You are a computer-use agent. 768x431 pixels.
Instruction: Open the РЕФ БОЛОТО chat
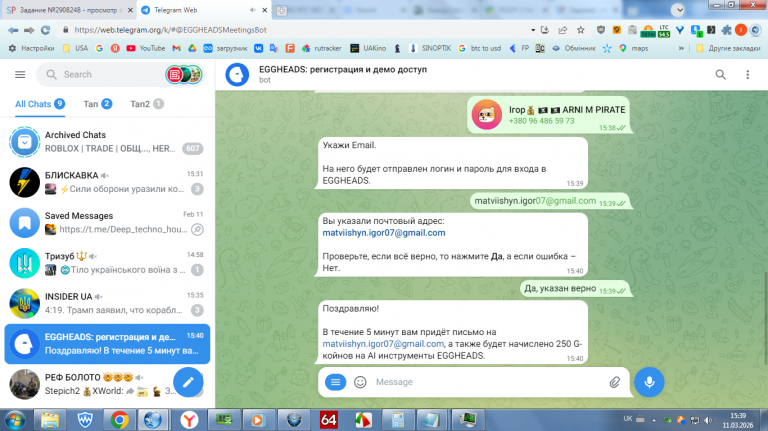coord(107,384)
